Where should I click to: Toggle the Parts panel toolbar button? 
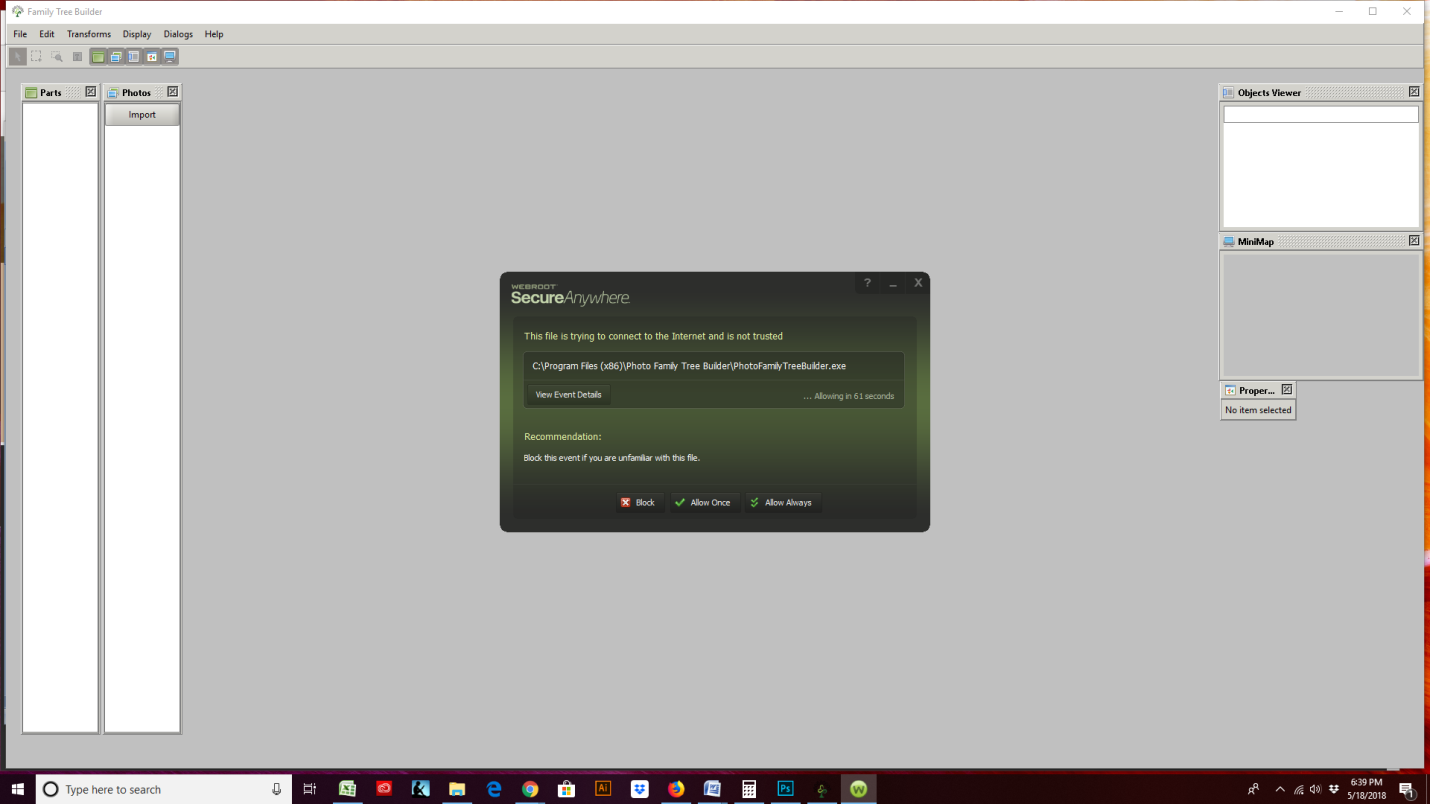97,57
